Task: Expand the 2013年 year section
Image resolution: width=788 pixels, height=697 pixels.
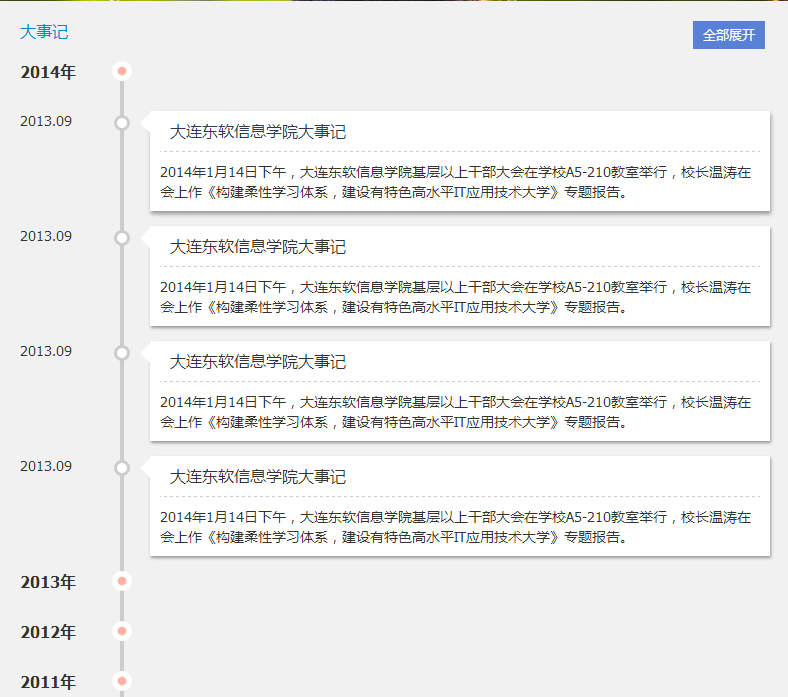Action: (48, 582)
